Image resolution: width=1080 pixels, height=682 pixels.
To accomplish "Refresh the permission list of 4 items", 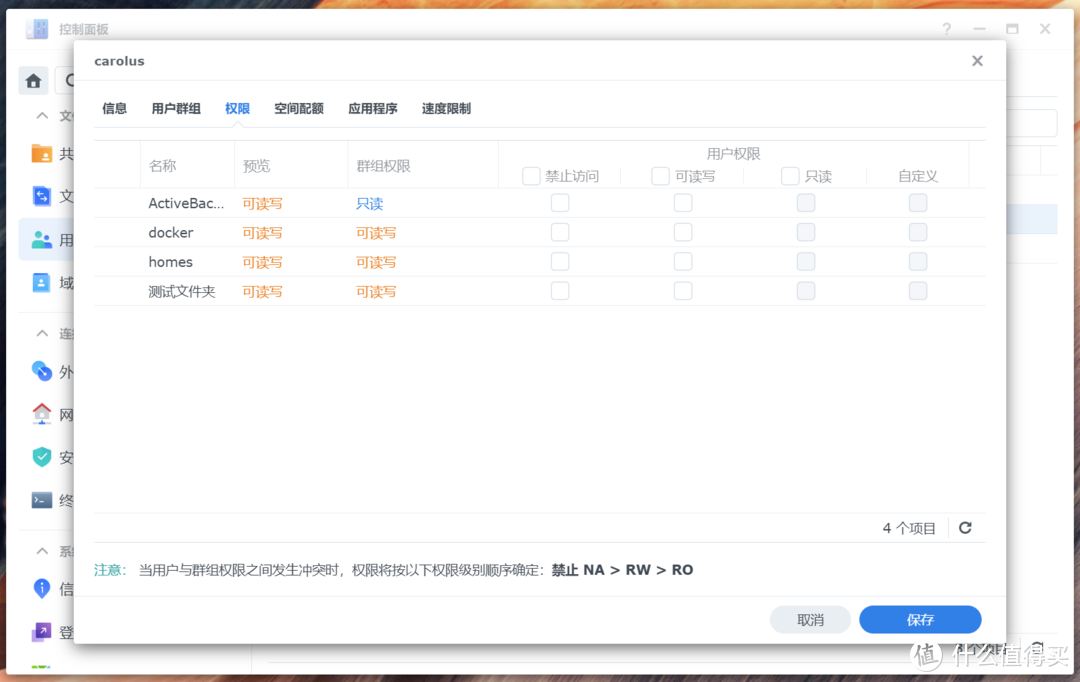I will (x=965, y=527).
